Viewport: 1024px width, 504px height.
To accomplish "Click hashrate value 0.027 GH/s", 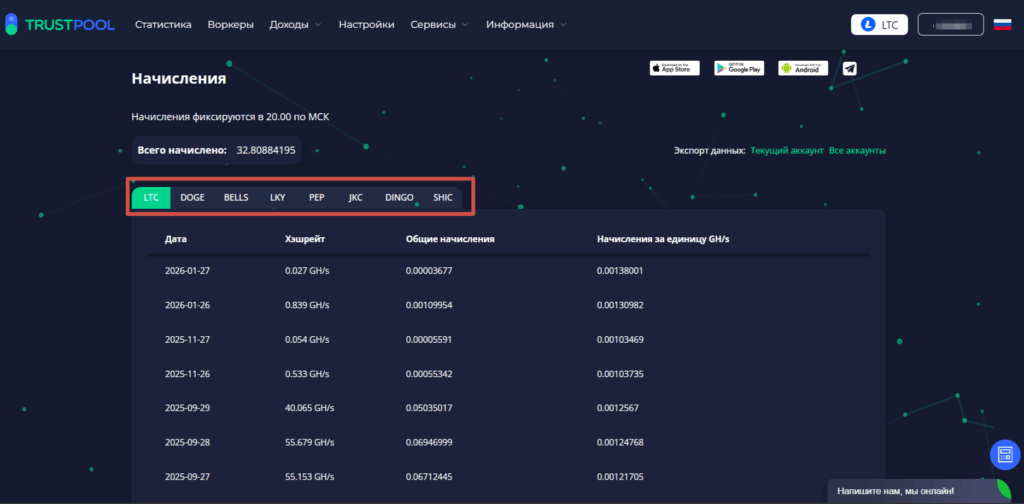I will [x=307, y=270].
